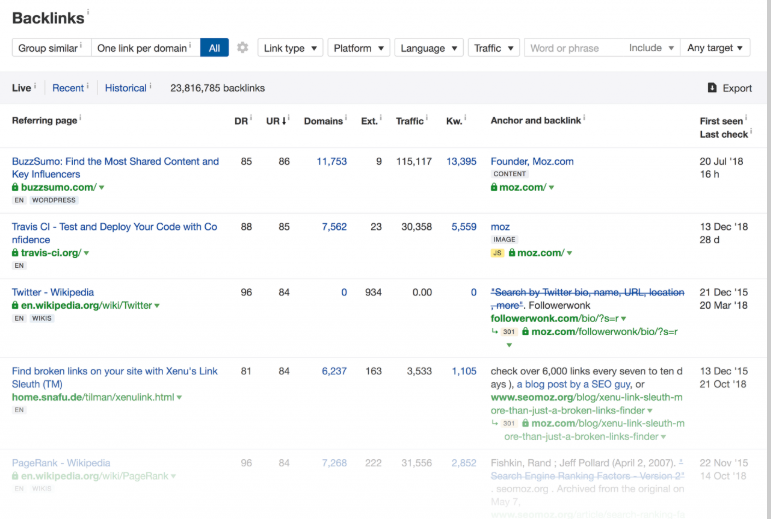Click the JS badge in Travis CI row
777x519 pixels.
(x=498, y=253)
